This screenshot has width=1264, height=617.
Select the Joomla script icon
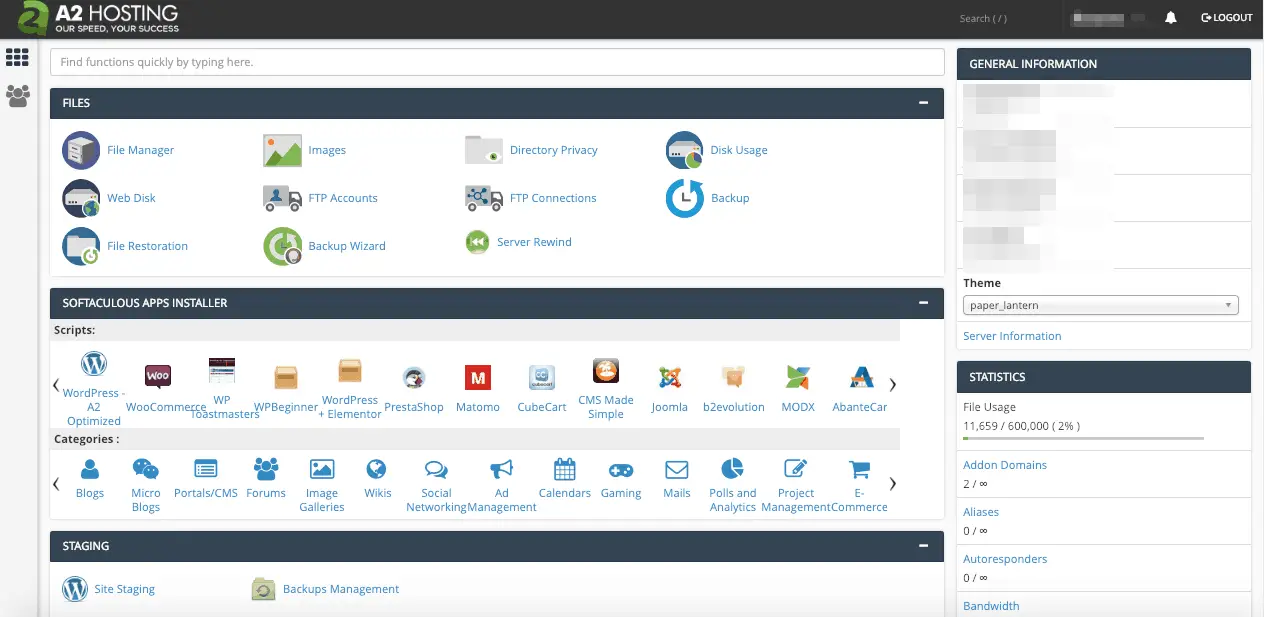670,377
